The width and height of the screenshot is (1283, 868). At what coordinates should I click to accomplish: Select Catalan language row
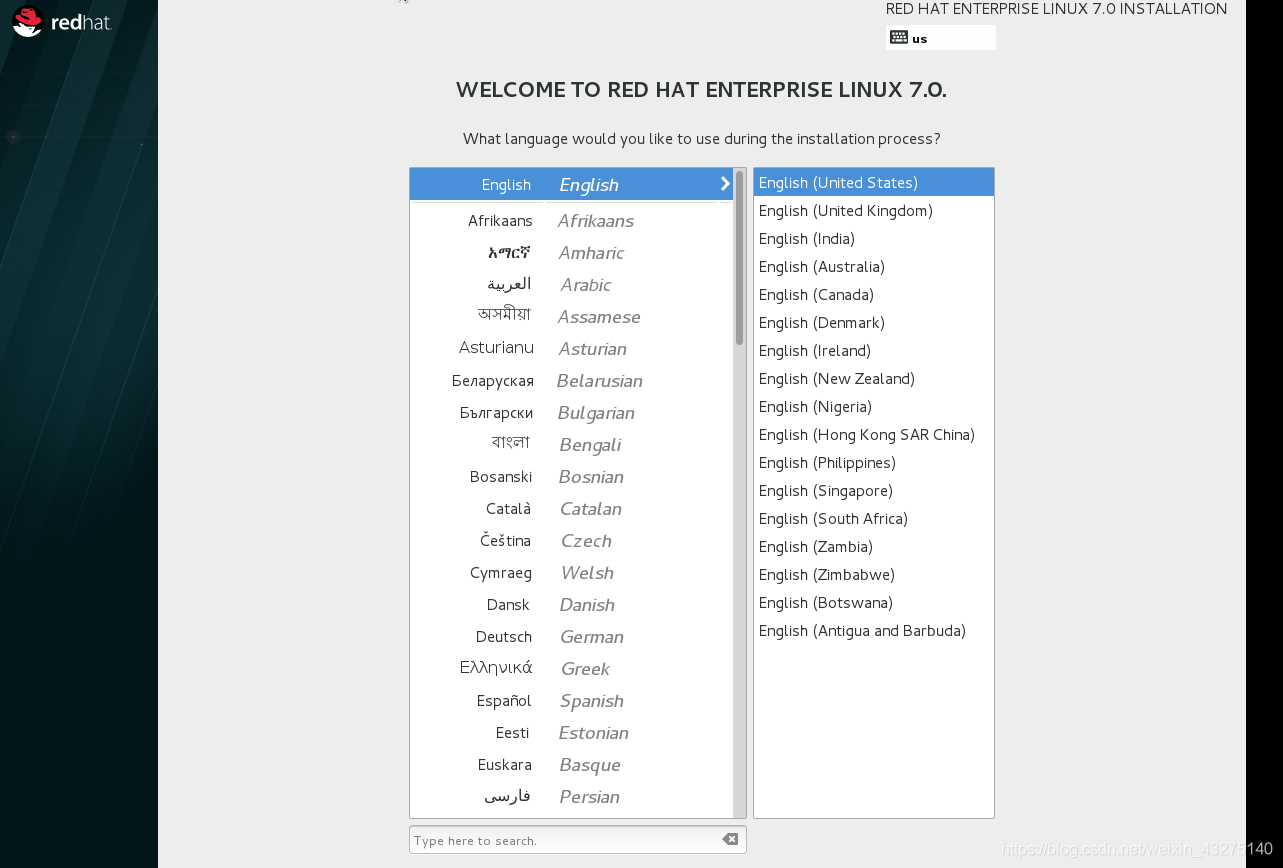(x=571, y=509)
